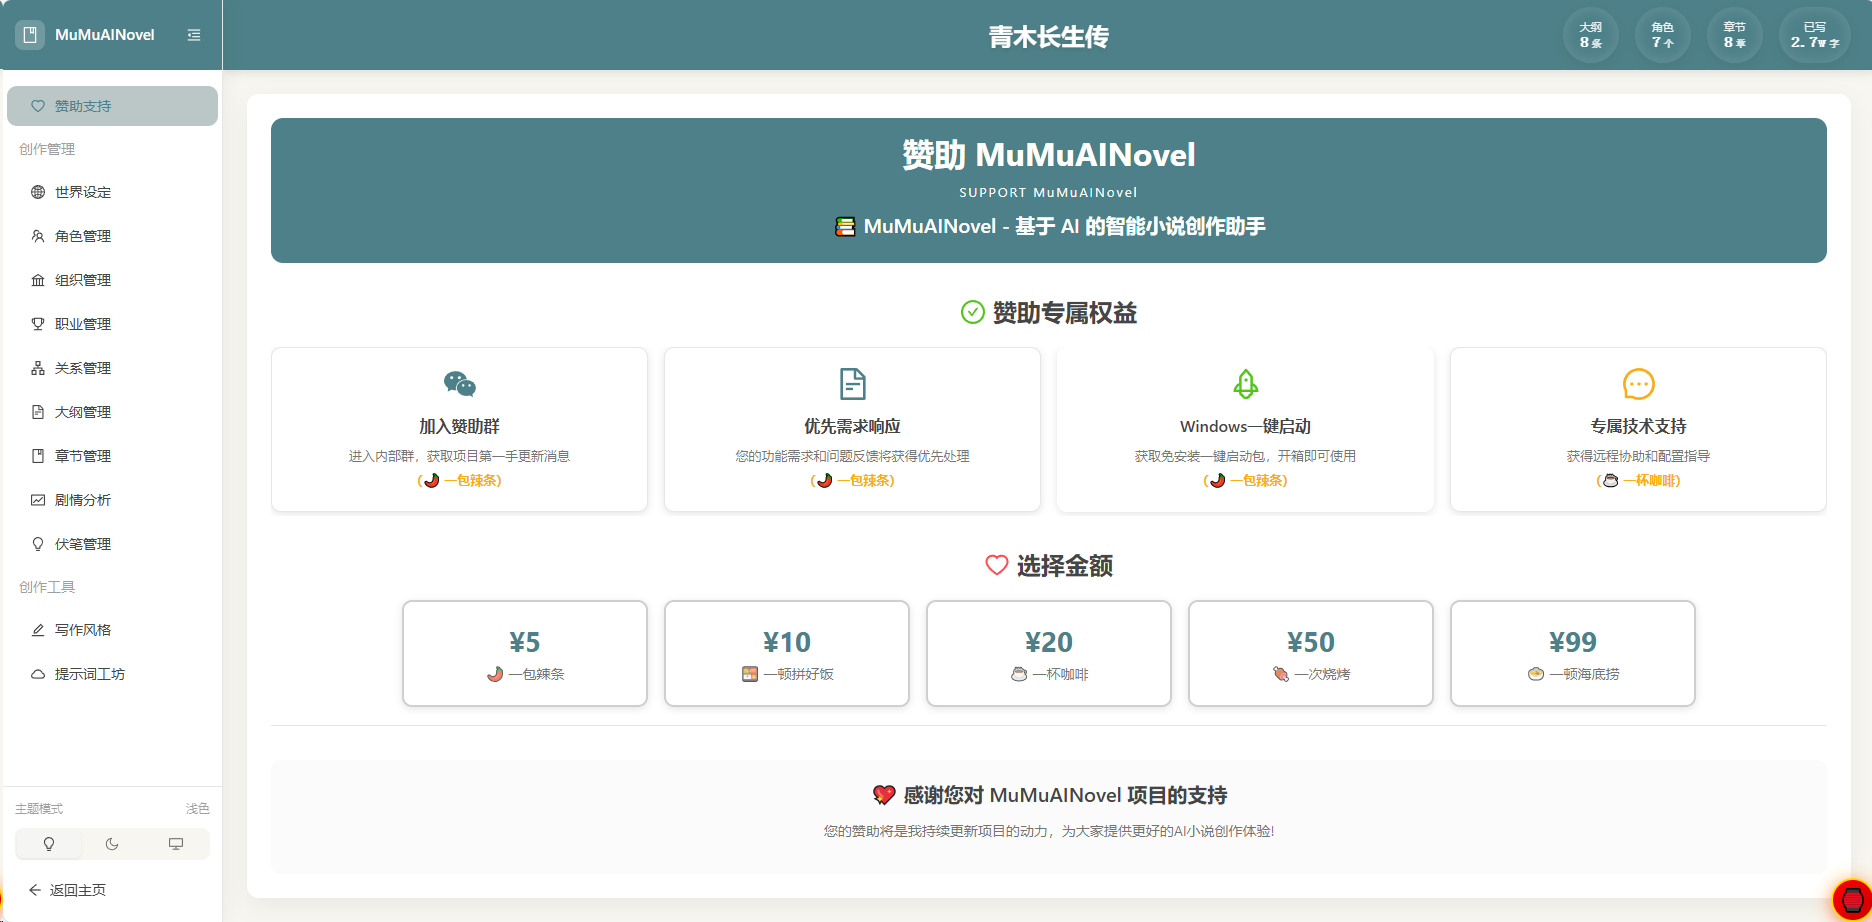Click the pen icon for 写作风格
Image resolution: width=1872 pixels, height=922 pixels.
coord(38,630)
